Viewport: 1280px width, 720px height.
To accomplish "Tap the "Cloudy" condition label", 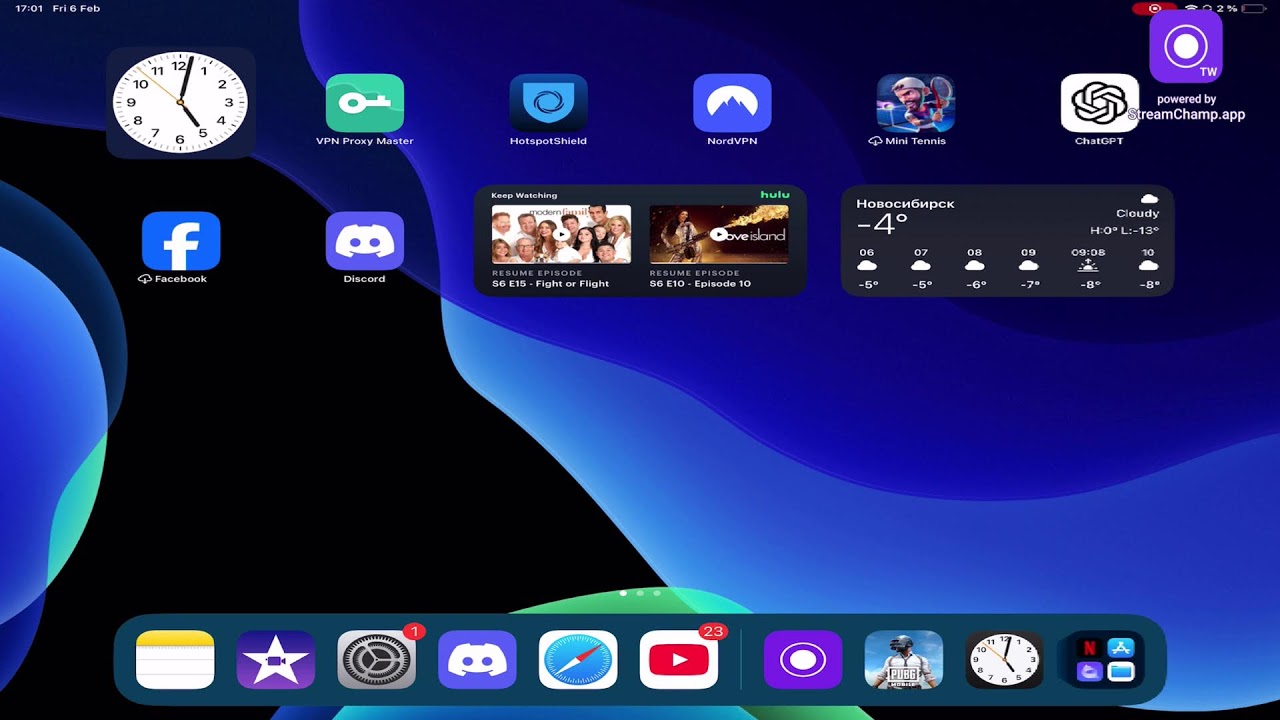I will point(1138,213).
